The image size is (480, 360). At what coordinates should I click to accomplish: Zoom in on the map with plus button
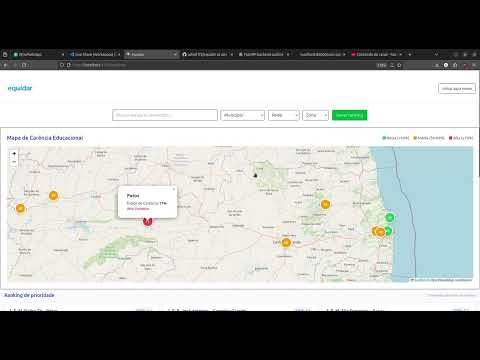14,154
